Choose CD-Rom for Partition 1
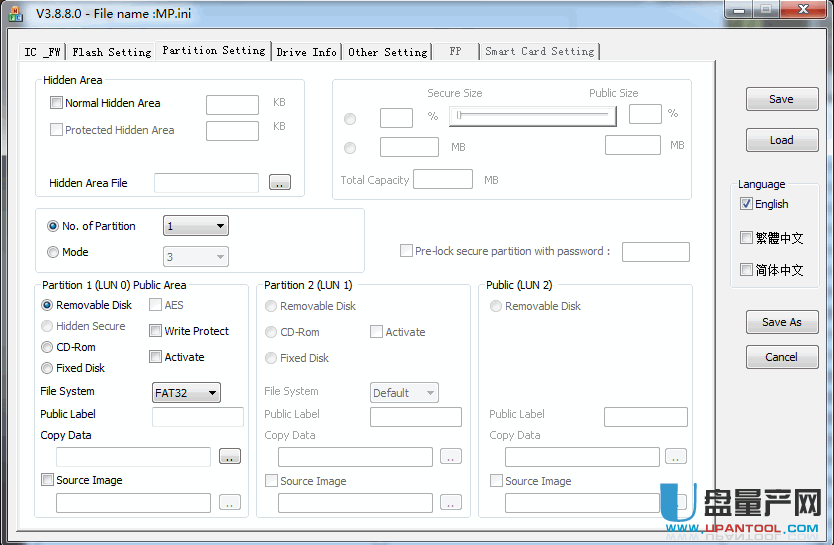This screenshot has height=545, width=834. [47, 347]
